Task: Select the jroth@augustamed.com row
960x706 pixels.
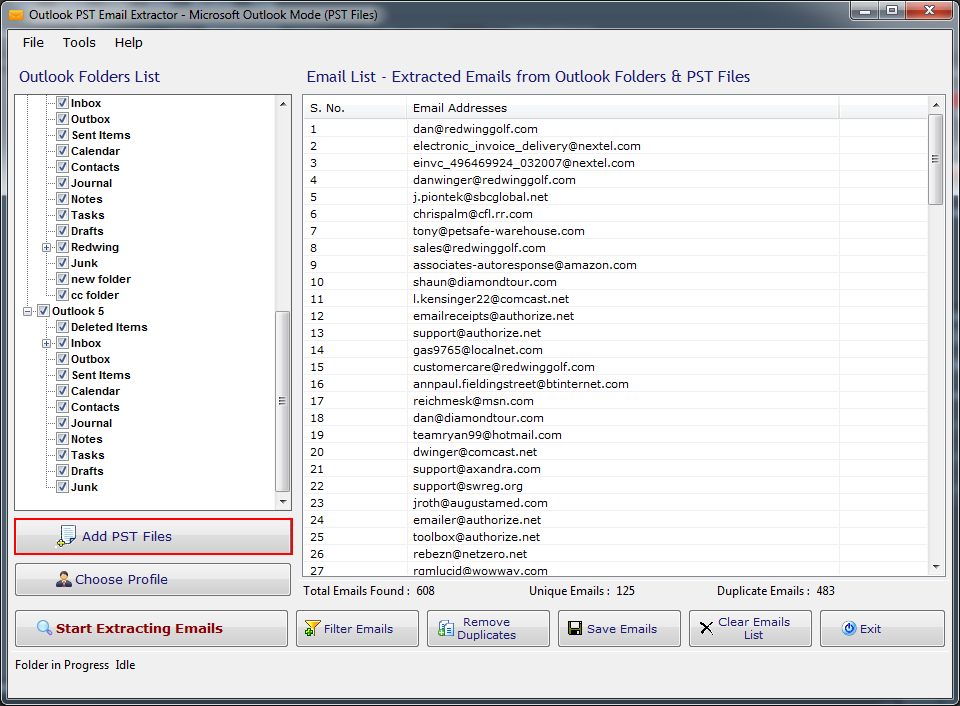Action: pyautogui.click(x=615, y=503)
